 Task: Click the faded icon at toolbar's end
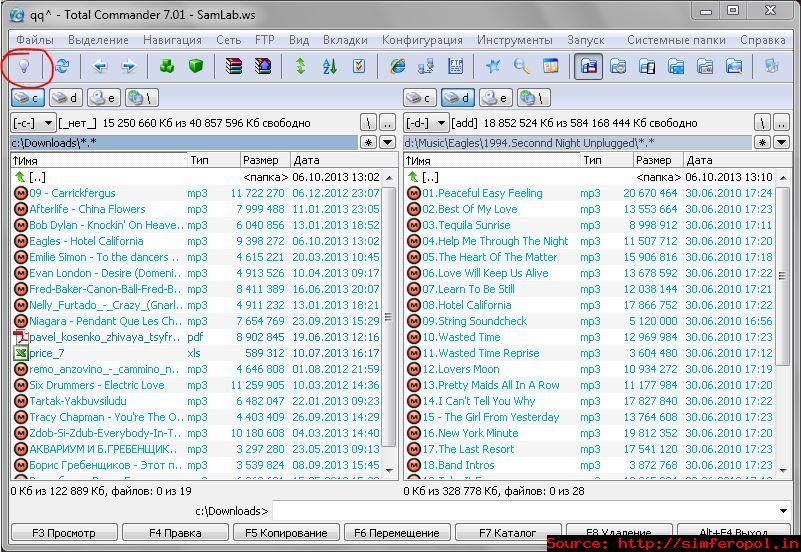(772, 66)
